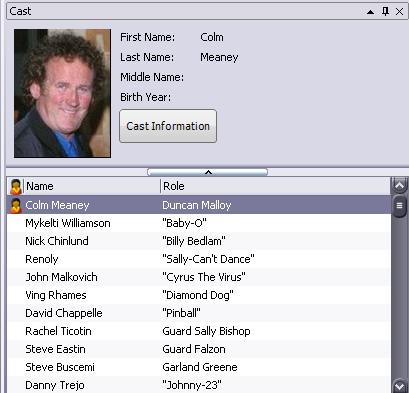This screenshot has height=393, width=409.
Task: Select the Steve Buscemi row
Action: [x=199, y=367]
